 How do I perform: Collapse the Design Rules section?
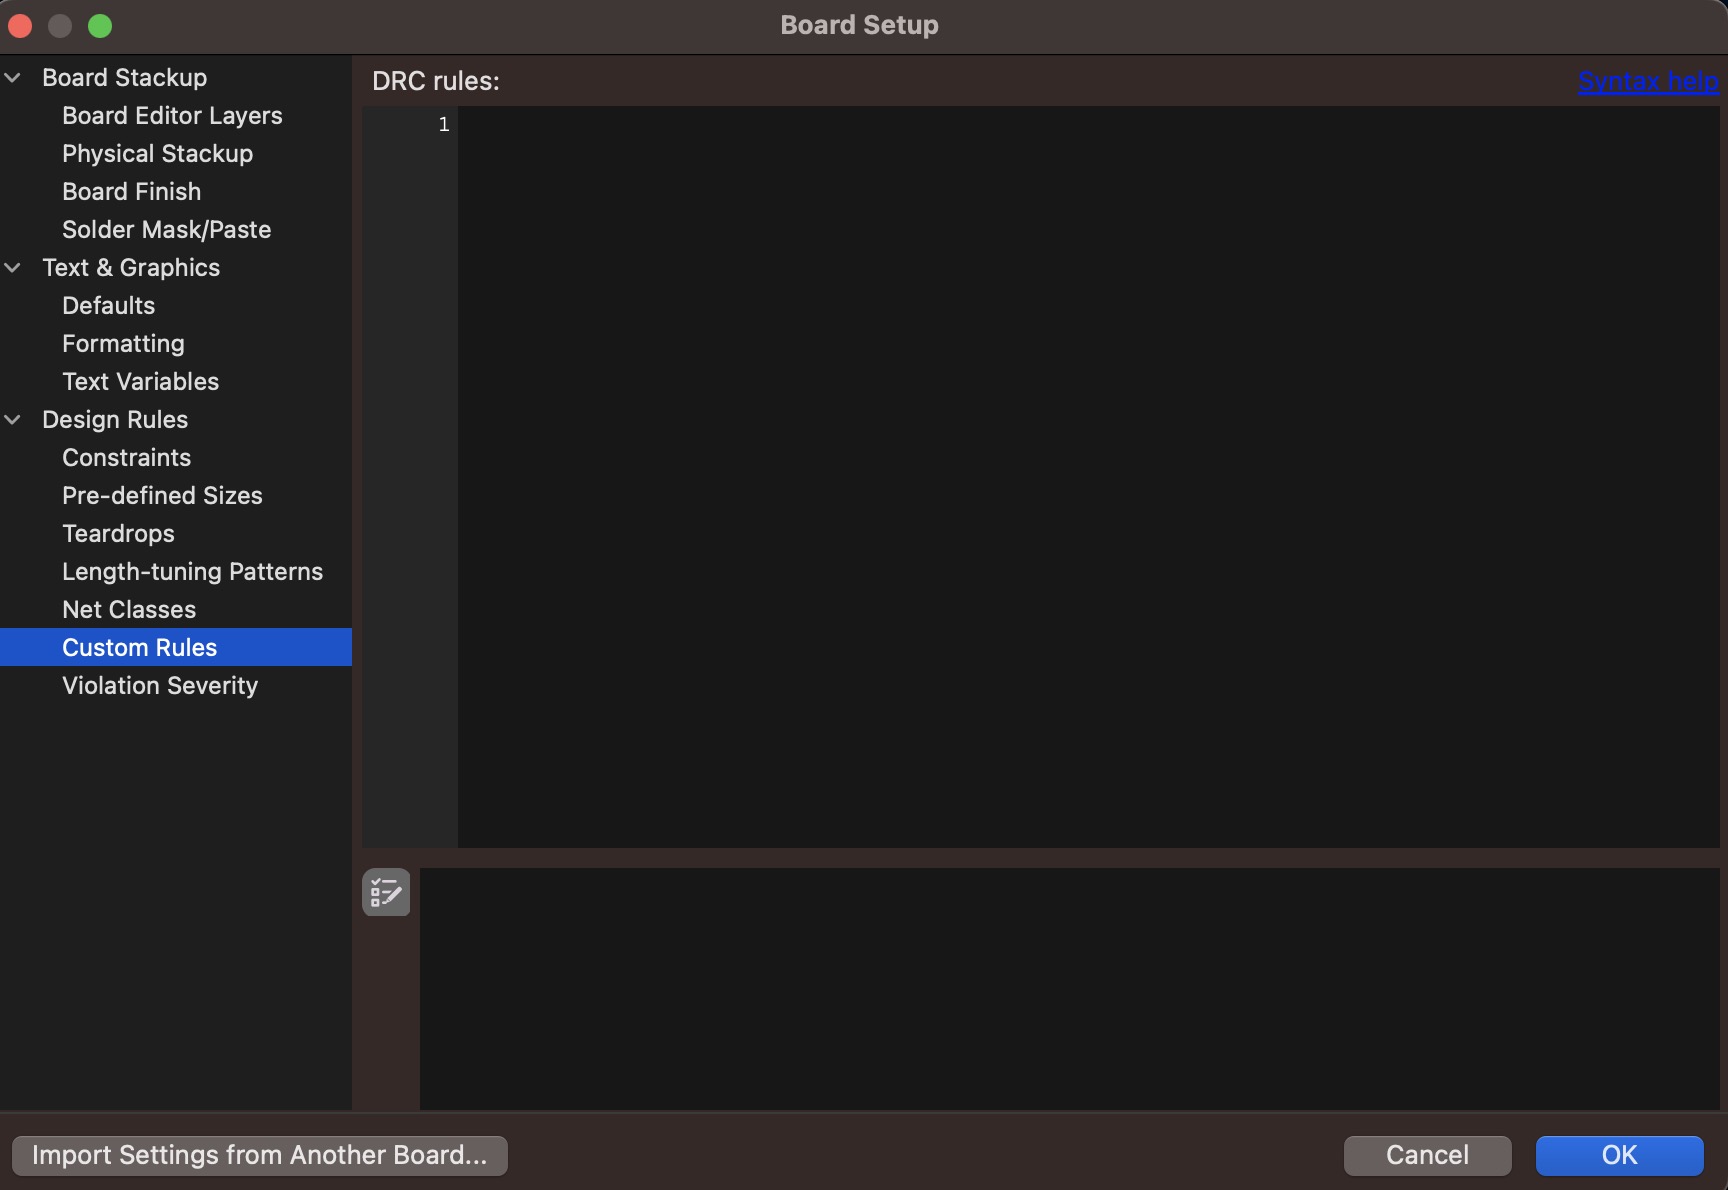pos(13,419)
